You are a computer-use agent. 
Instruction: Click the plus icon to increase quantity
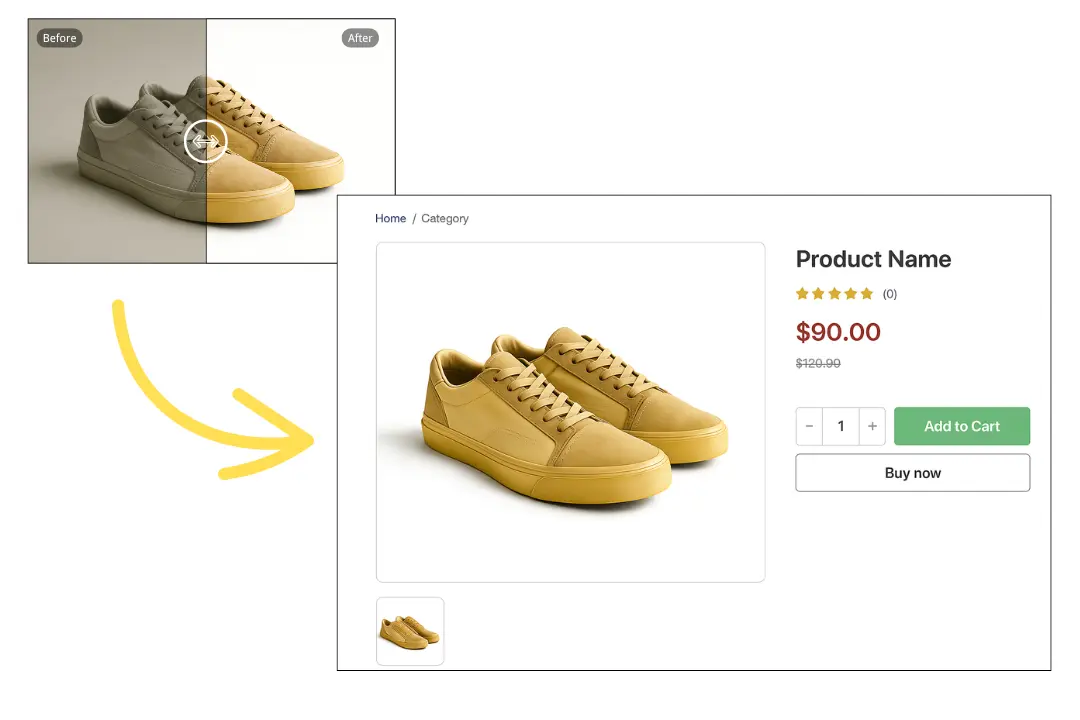click(x=872, y=426)
